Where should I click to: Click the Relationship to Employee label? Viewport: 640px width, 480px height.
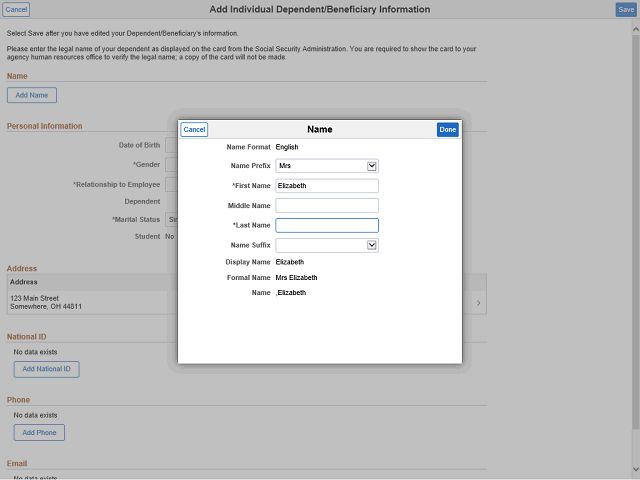pyautogui.click(x=117, y=184)
